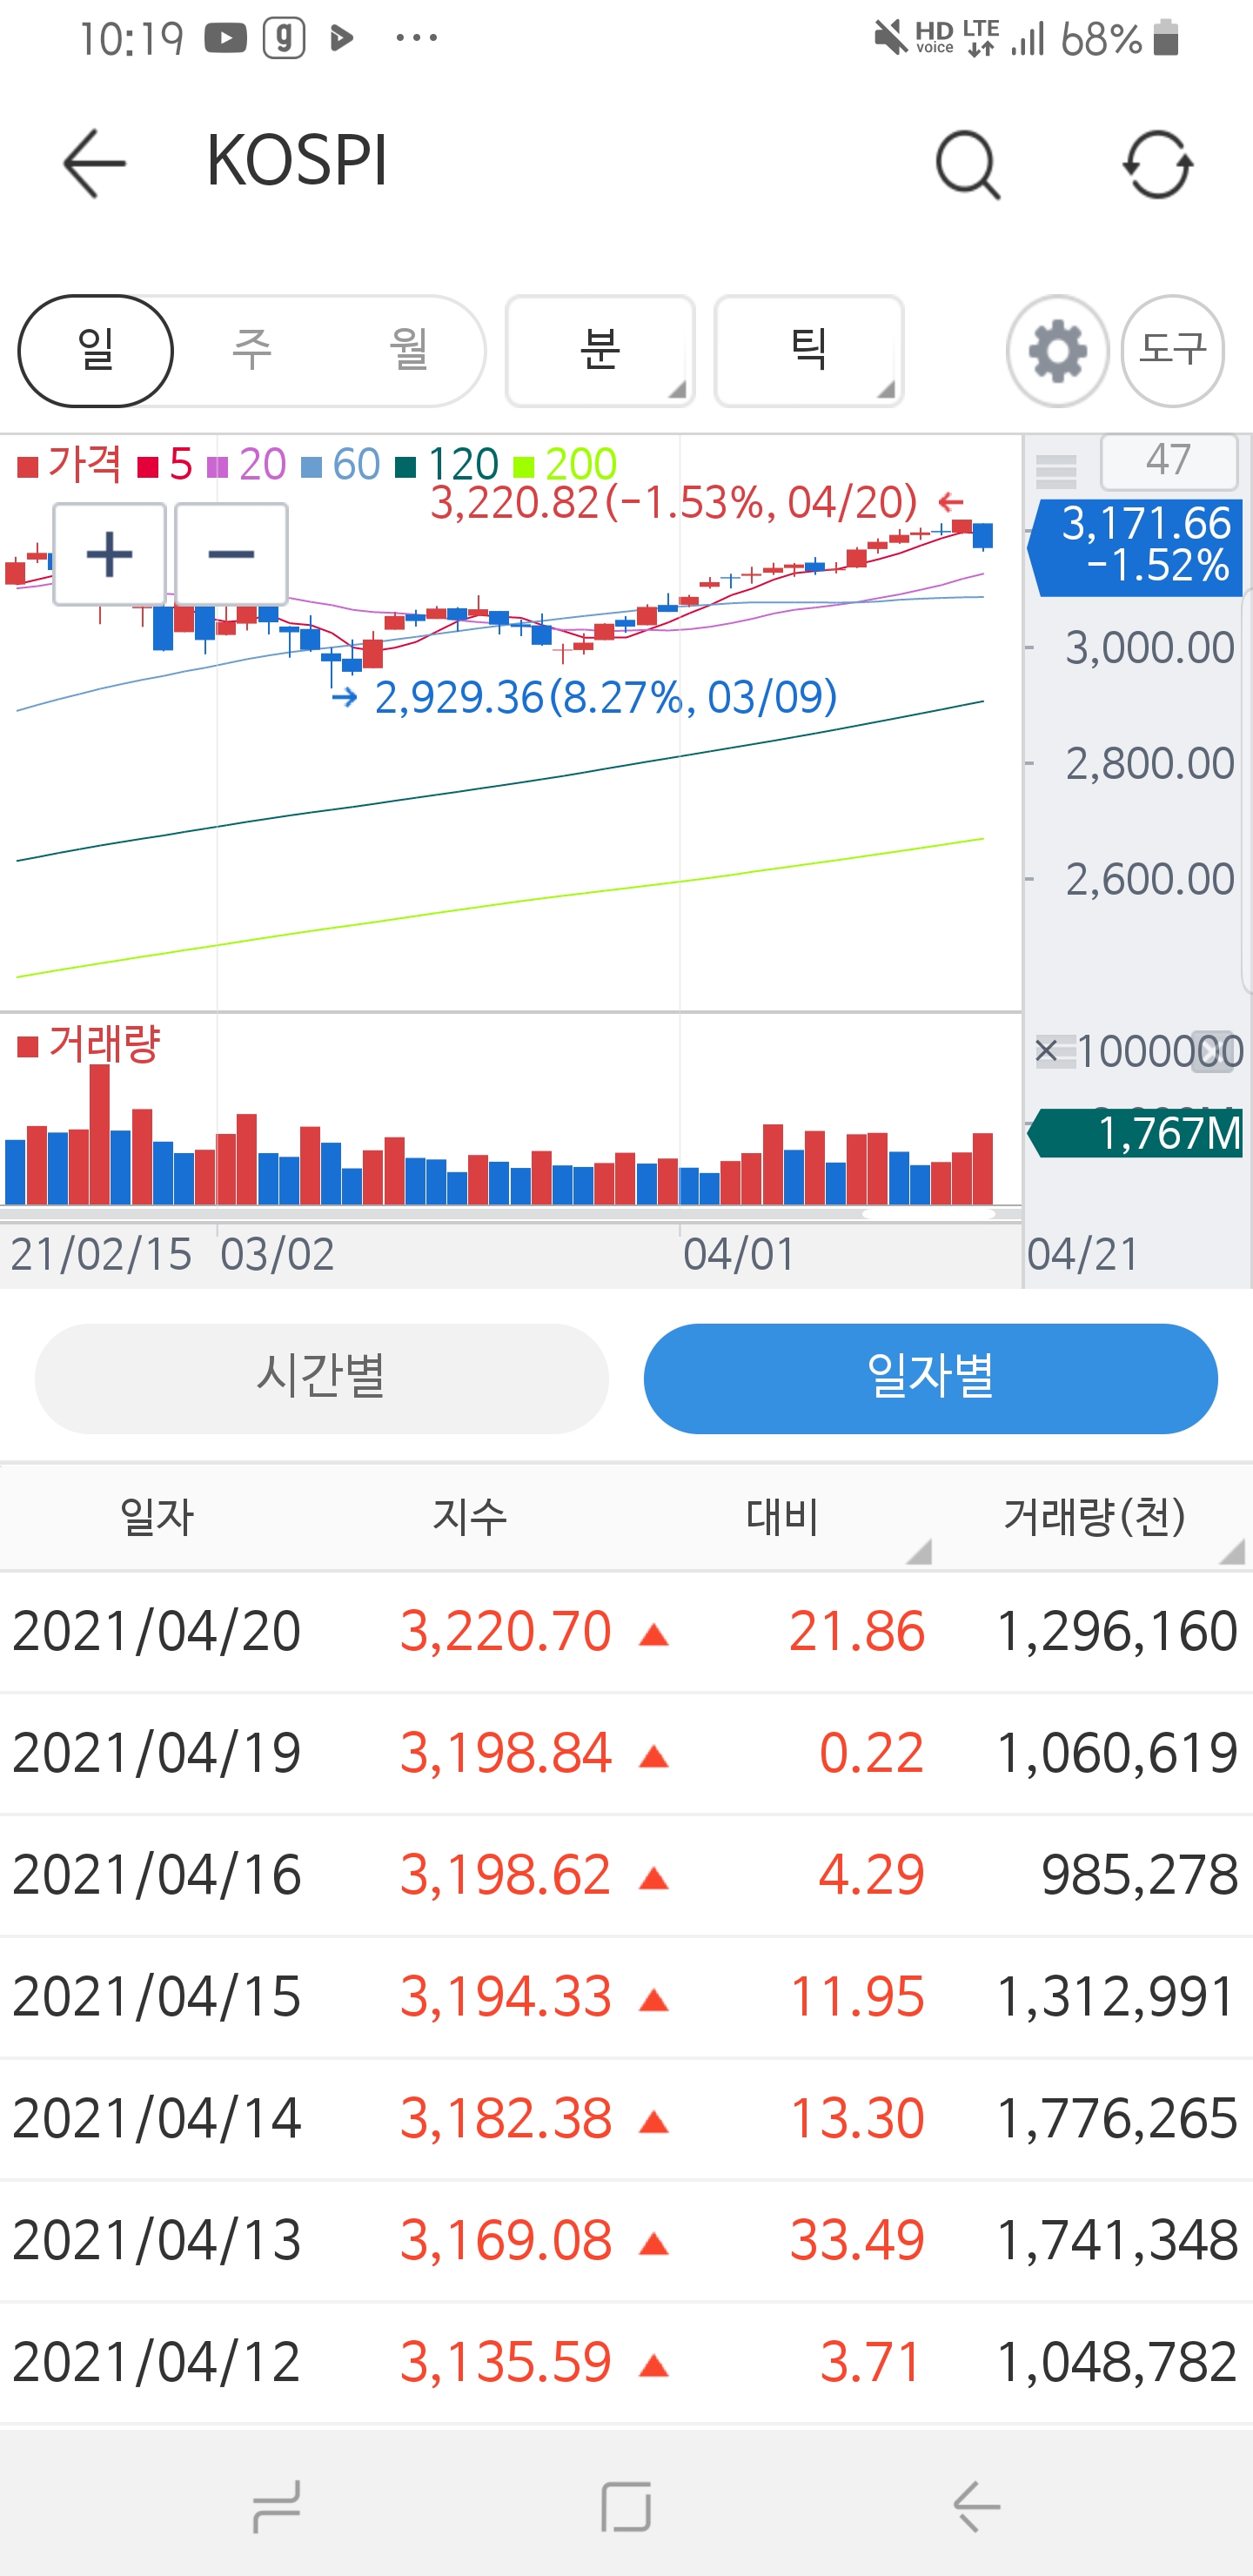
Task: Select the 2021/04/19 row date
Action: pos(157,1753)
